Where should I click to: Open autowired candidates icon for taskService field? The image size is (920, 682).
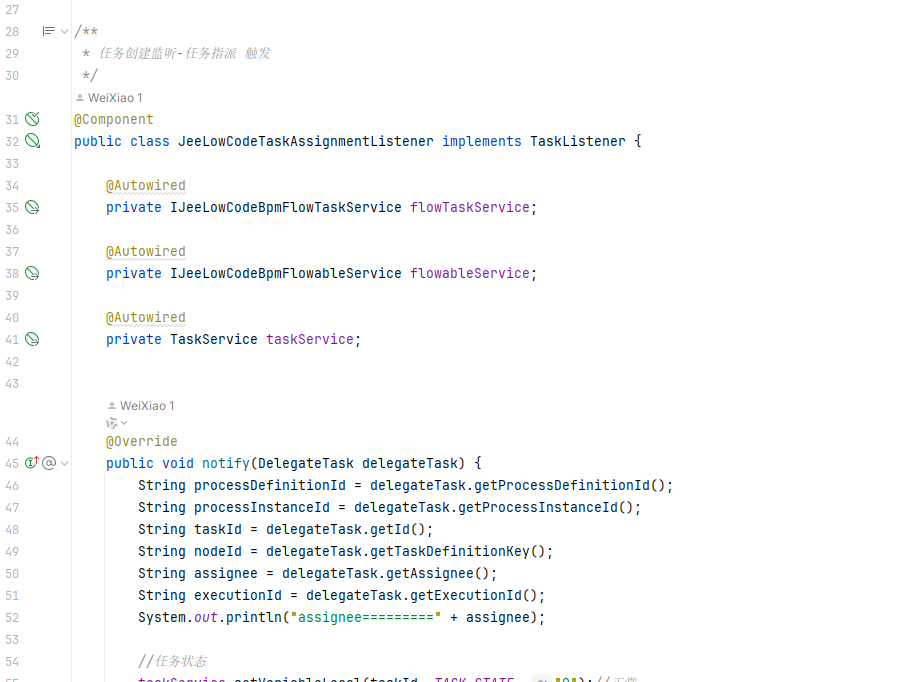click(32, 339)
